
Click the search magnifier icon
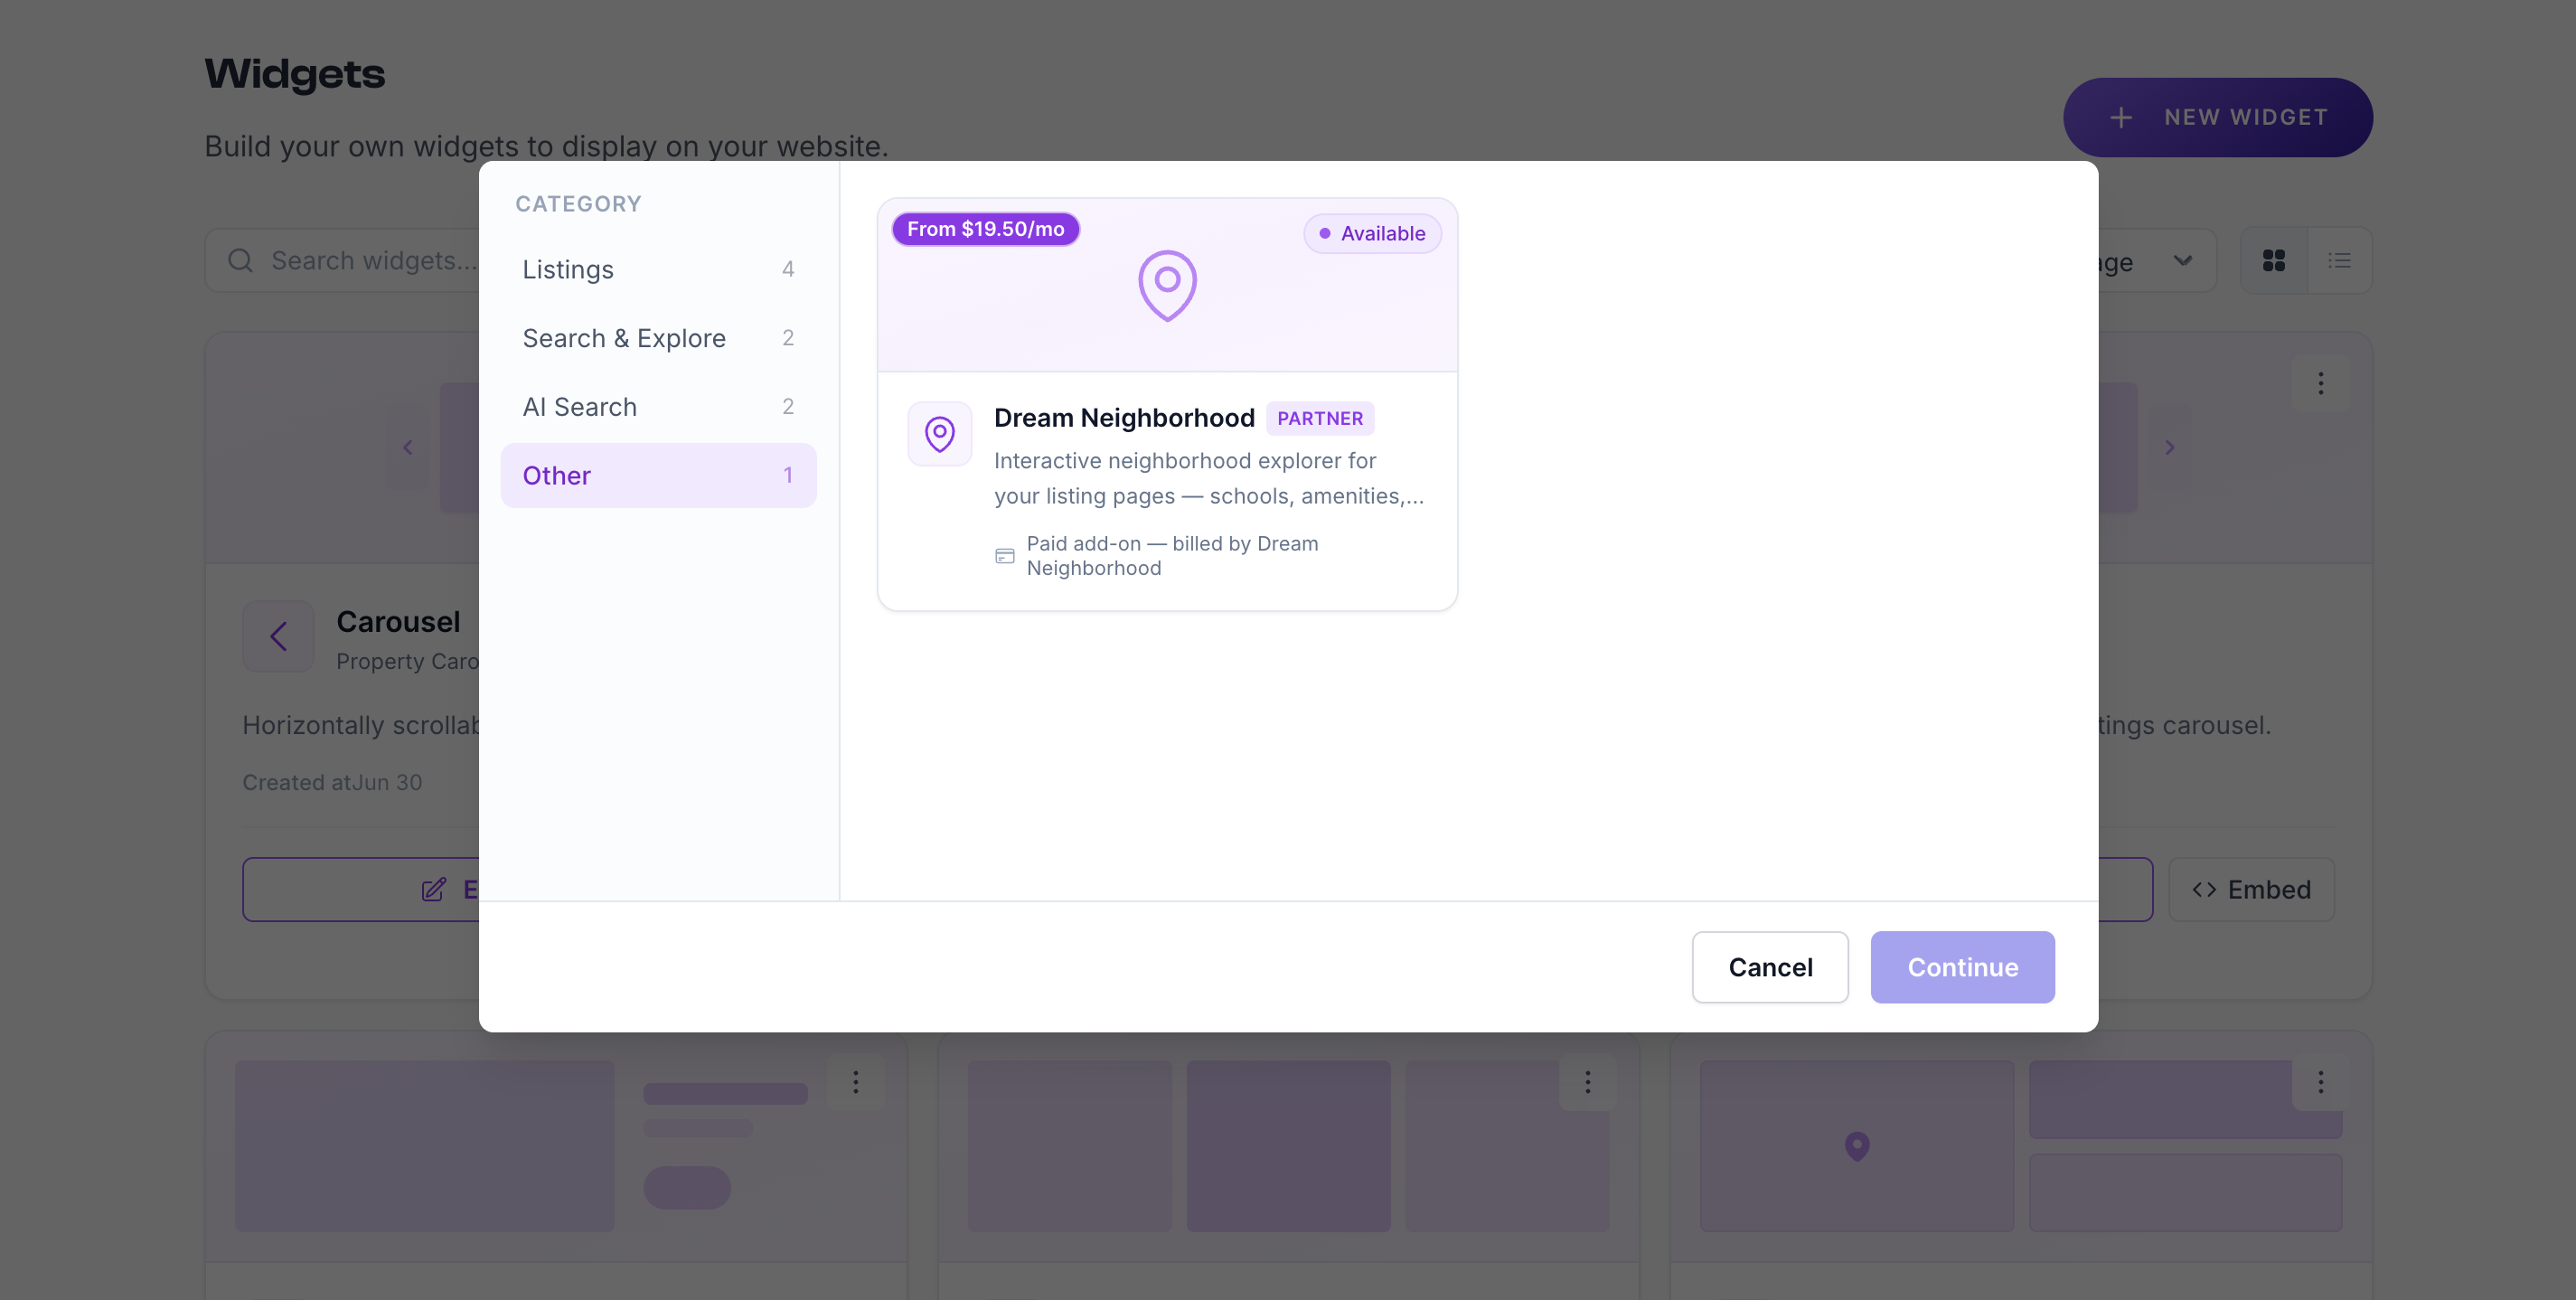click(x=240, y=260)
